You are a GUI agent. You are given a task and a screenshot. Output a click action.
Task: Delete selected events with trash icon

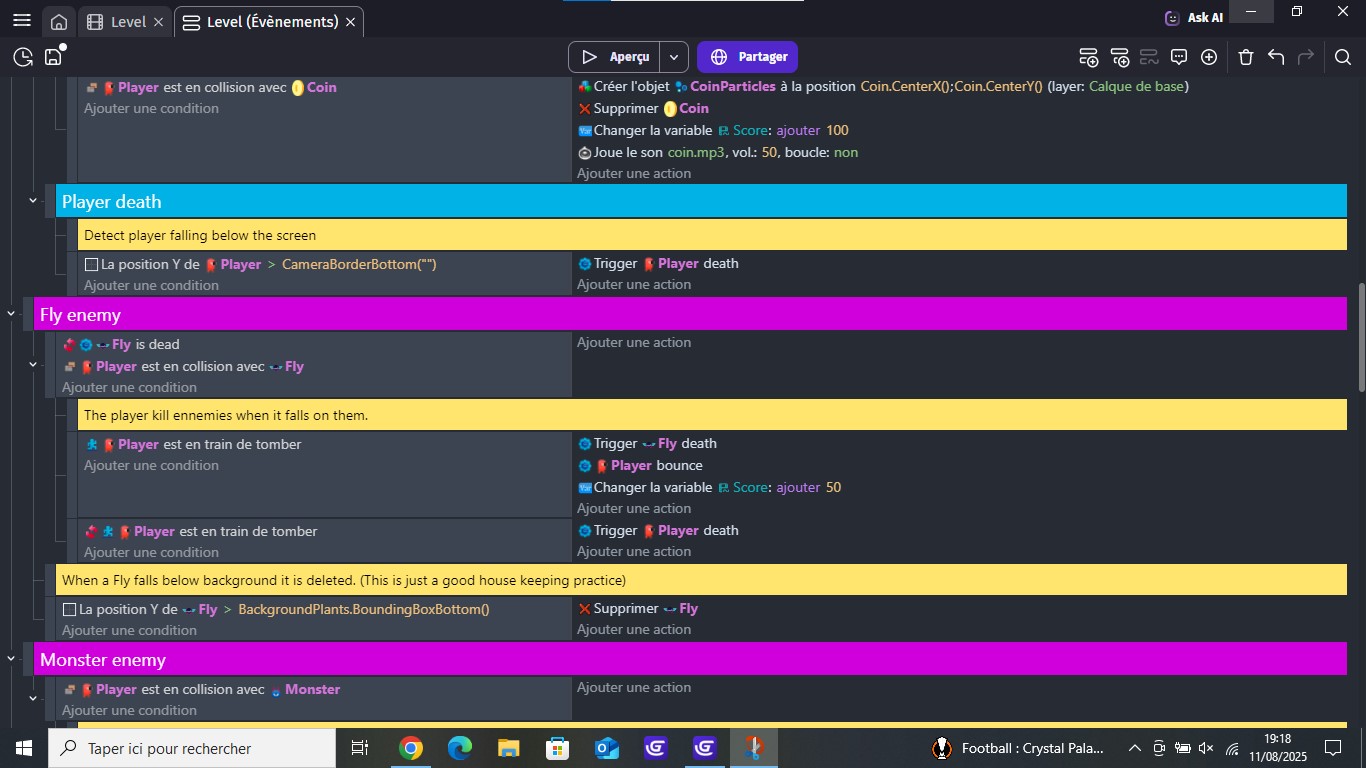pos(1246,57)
